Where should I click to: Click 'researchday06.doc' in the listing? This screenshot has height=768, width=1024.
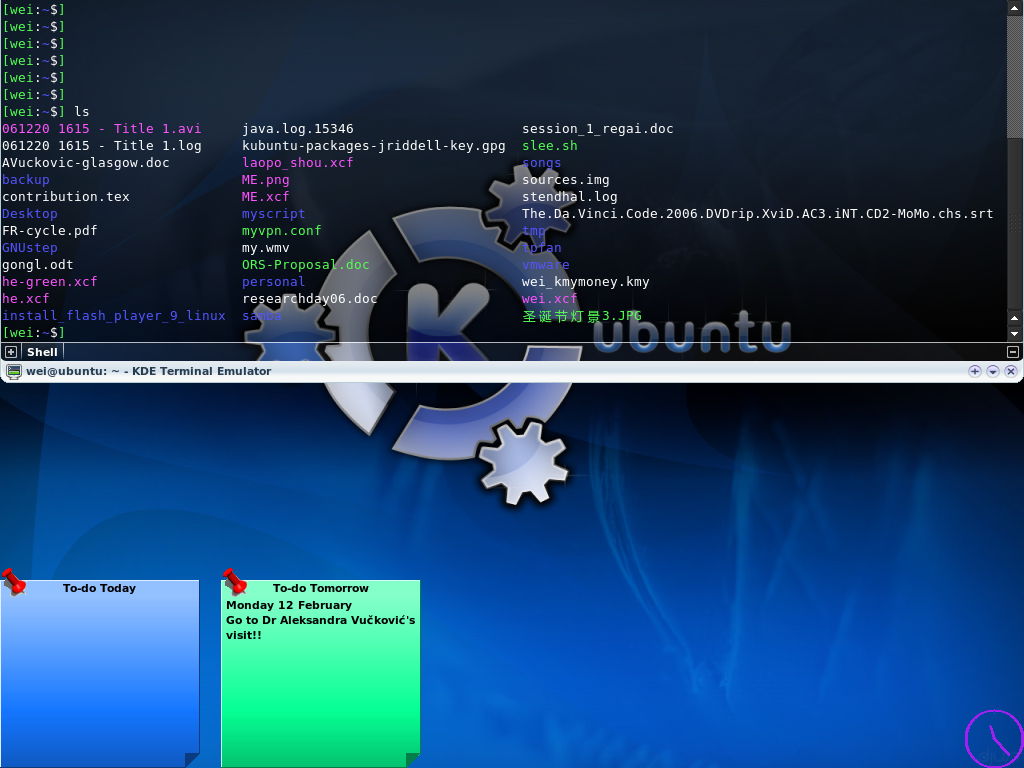coord(310,298)
